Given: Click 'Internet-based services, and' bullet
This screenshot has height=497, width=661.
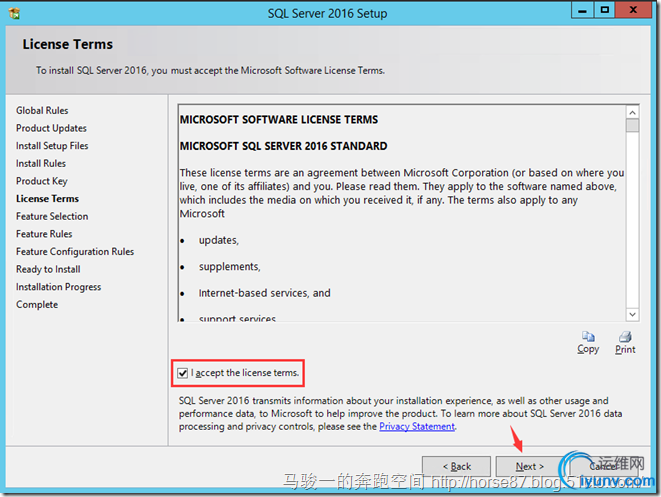Looking at the screenshot, I should pos(265,293).
